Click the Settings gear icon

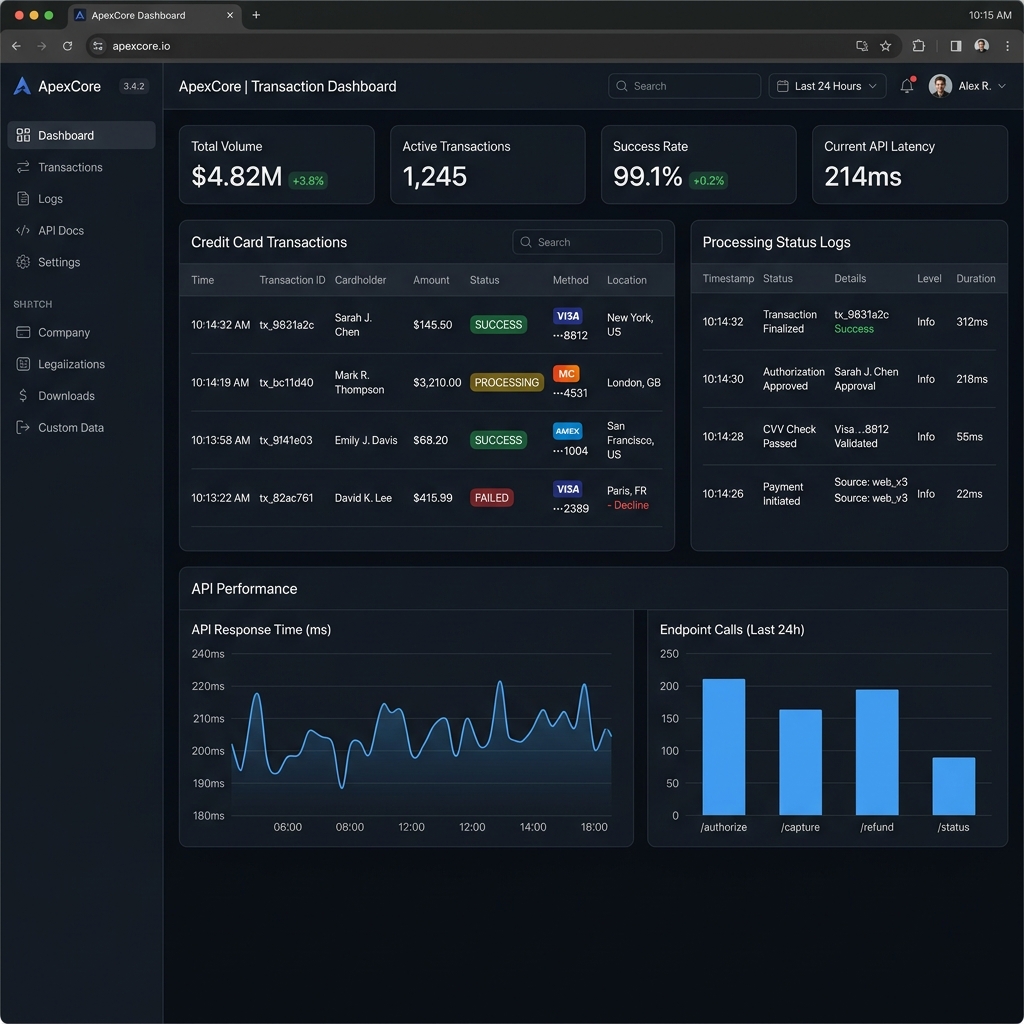tap(24, 262)
